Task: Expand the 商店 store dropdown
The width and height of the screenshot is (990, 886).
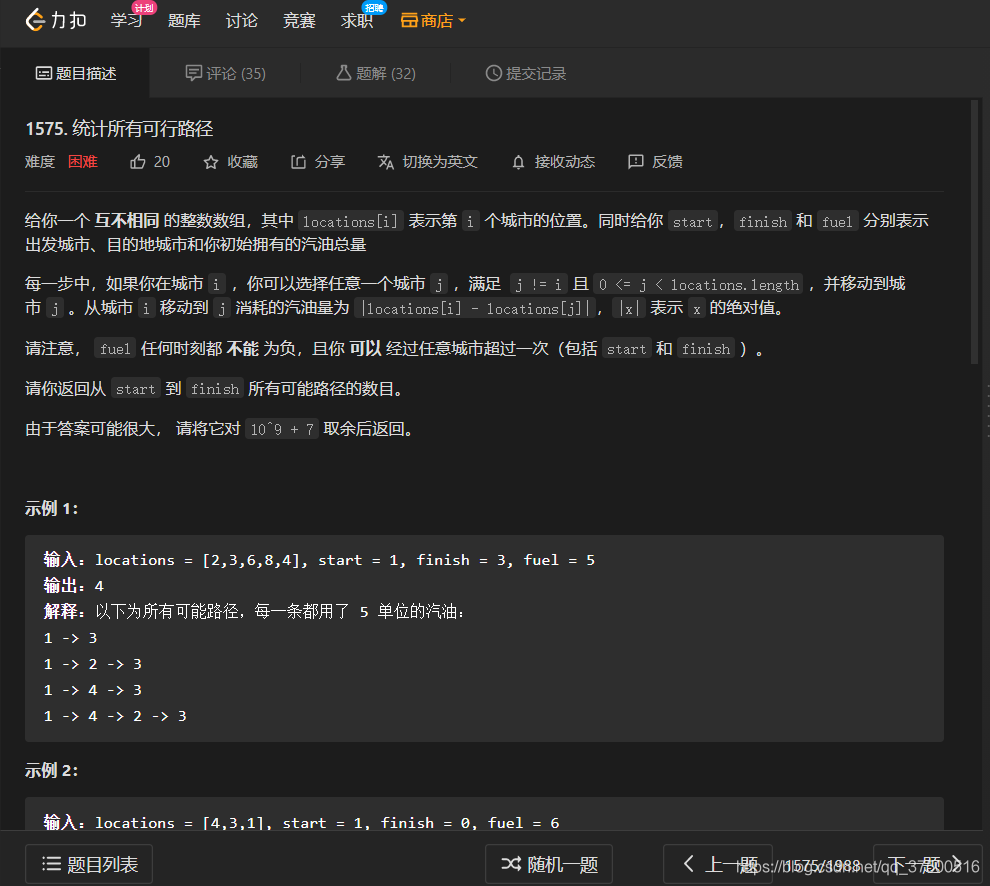Action: (x=434, y=21)
